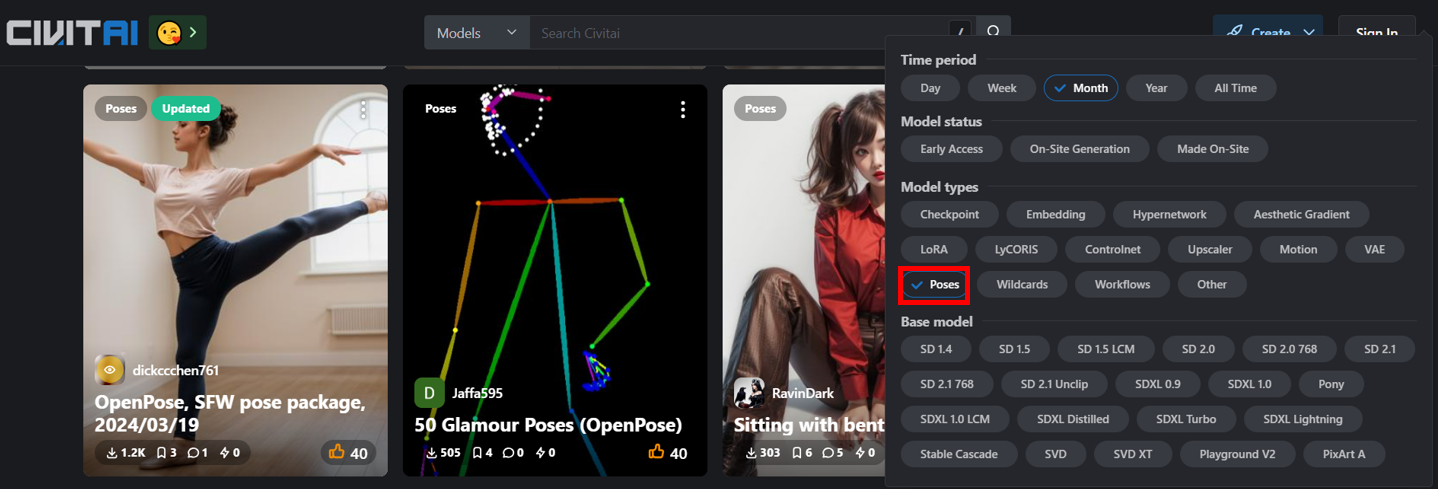Select SD 1.5 base model
The height and width of the screenshot is (489, 1438).
click(1014, 349)
